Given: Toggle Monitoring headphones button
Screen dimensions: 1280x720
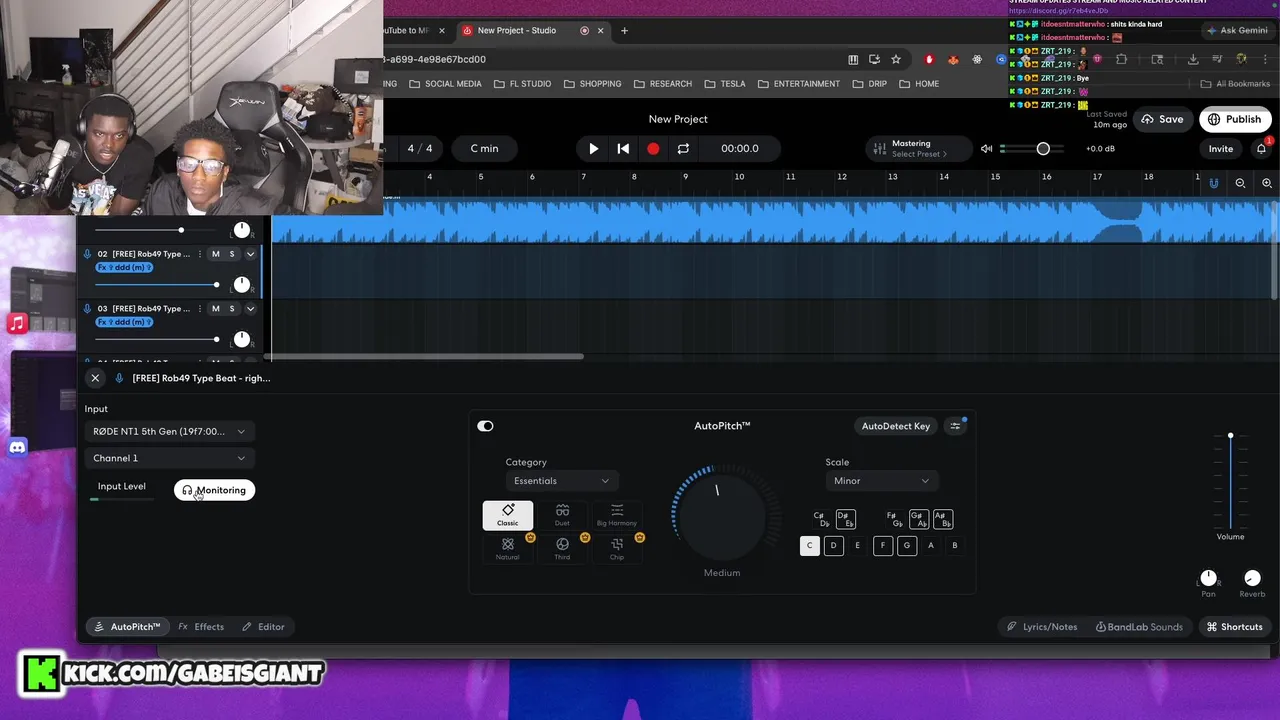Looking at the screenshot, I should (x=214, y=490).
